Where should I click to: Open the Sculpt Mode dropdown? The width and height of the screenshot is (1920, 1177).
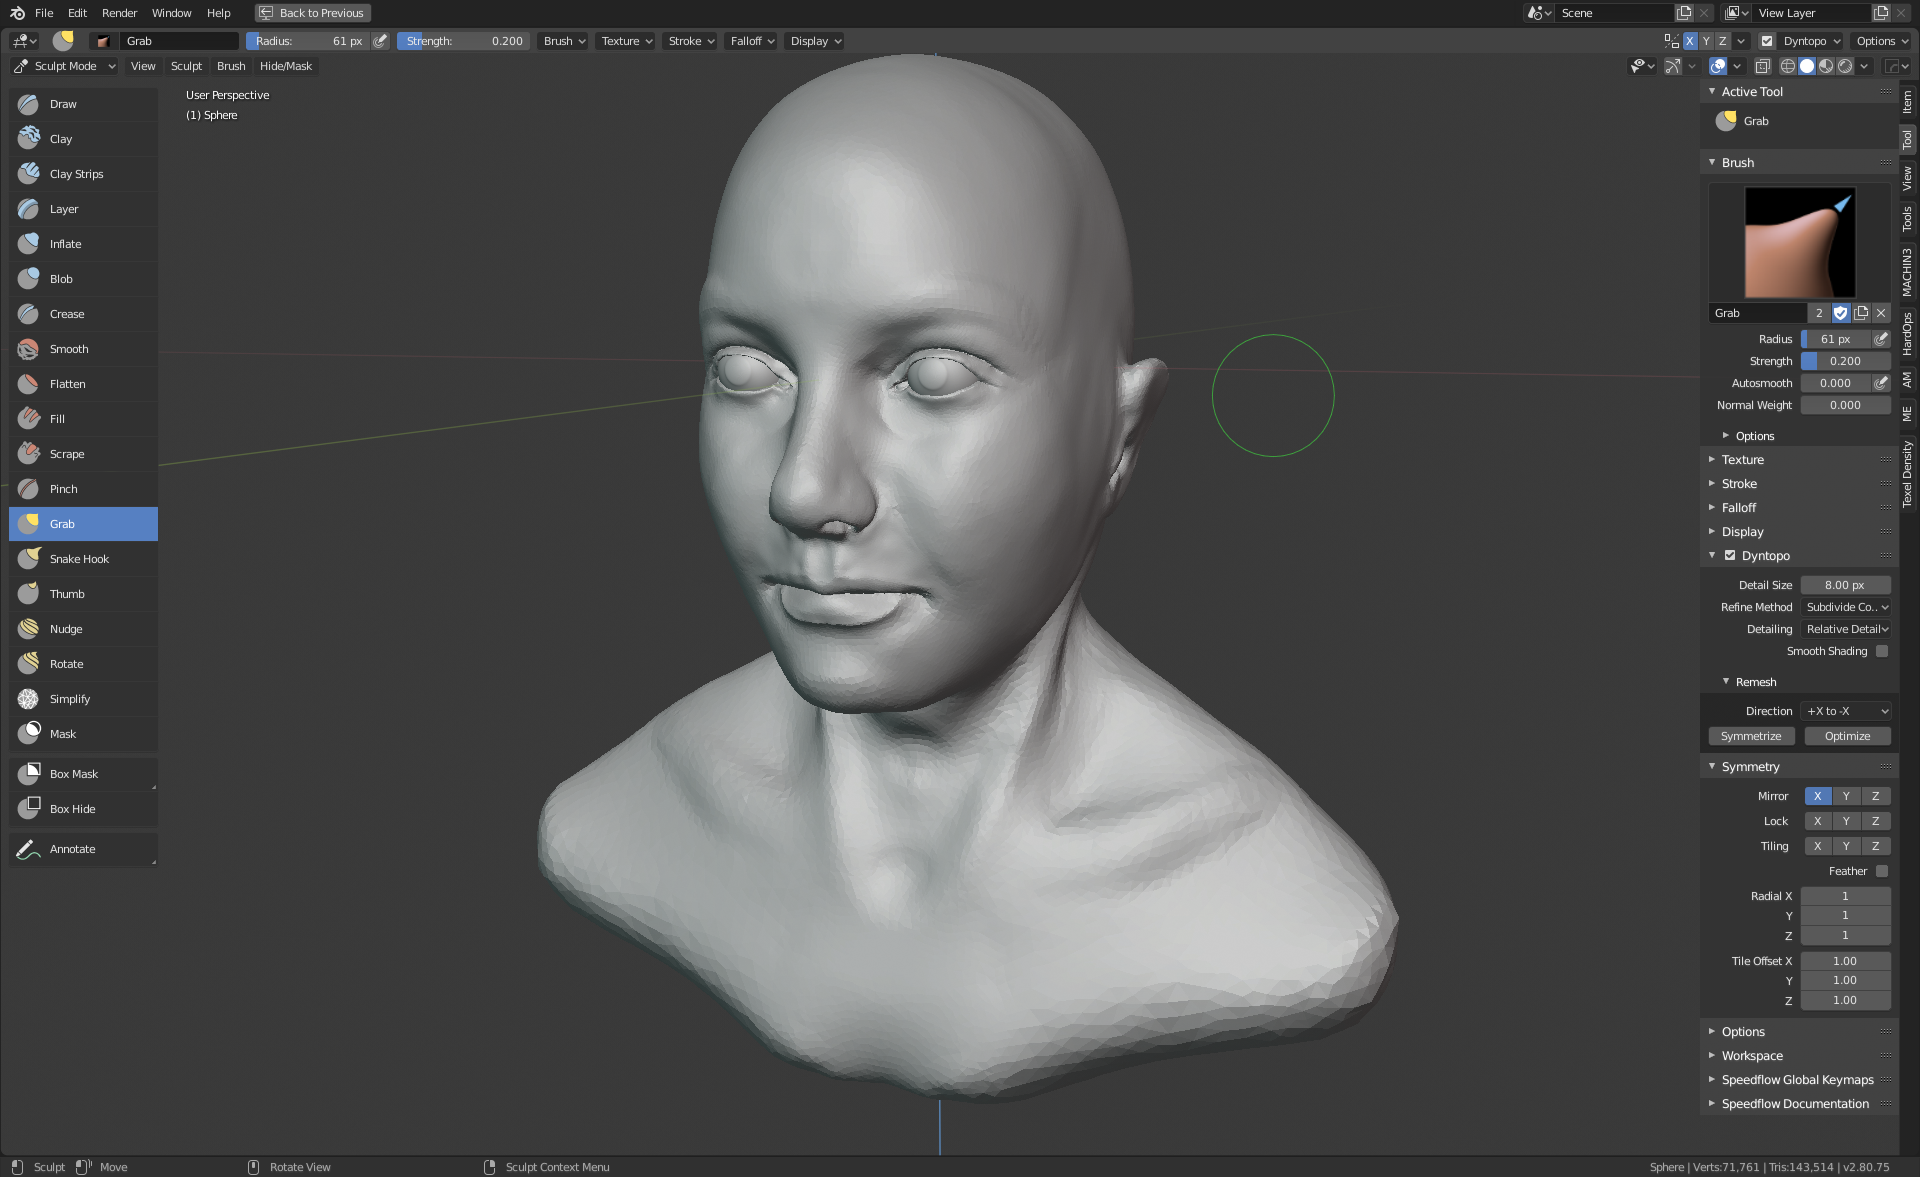[x=65, y=66]
